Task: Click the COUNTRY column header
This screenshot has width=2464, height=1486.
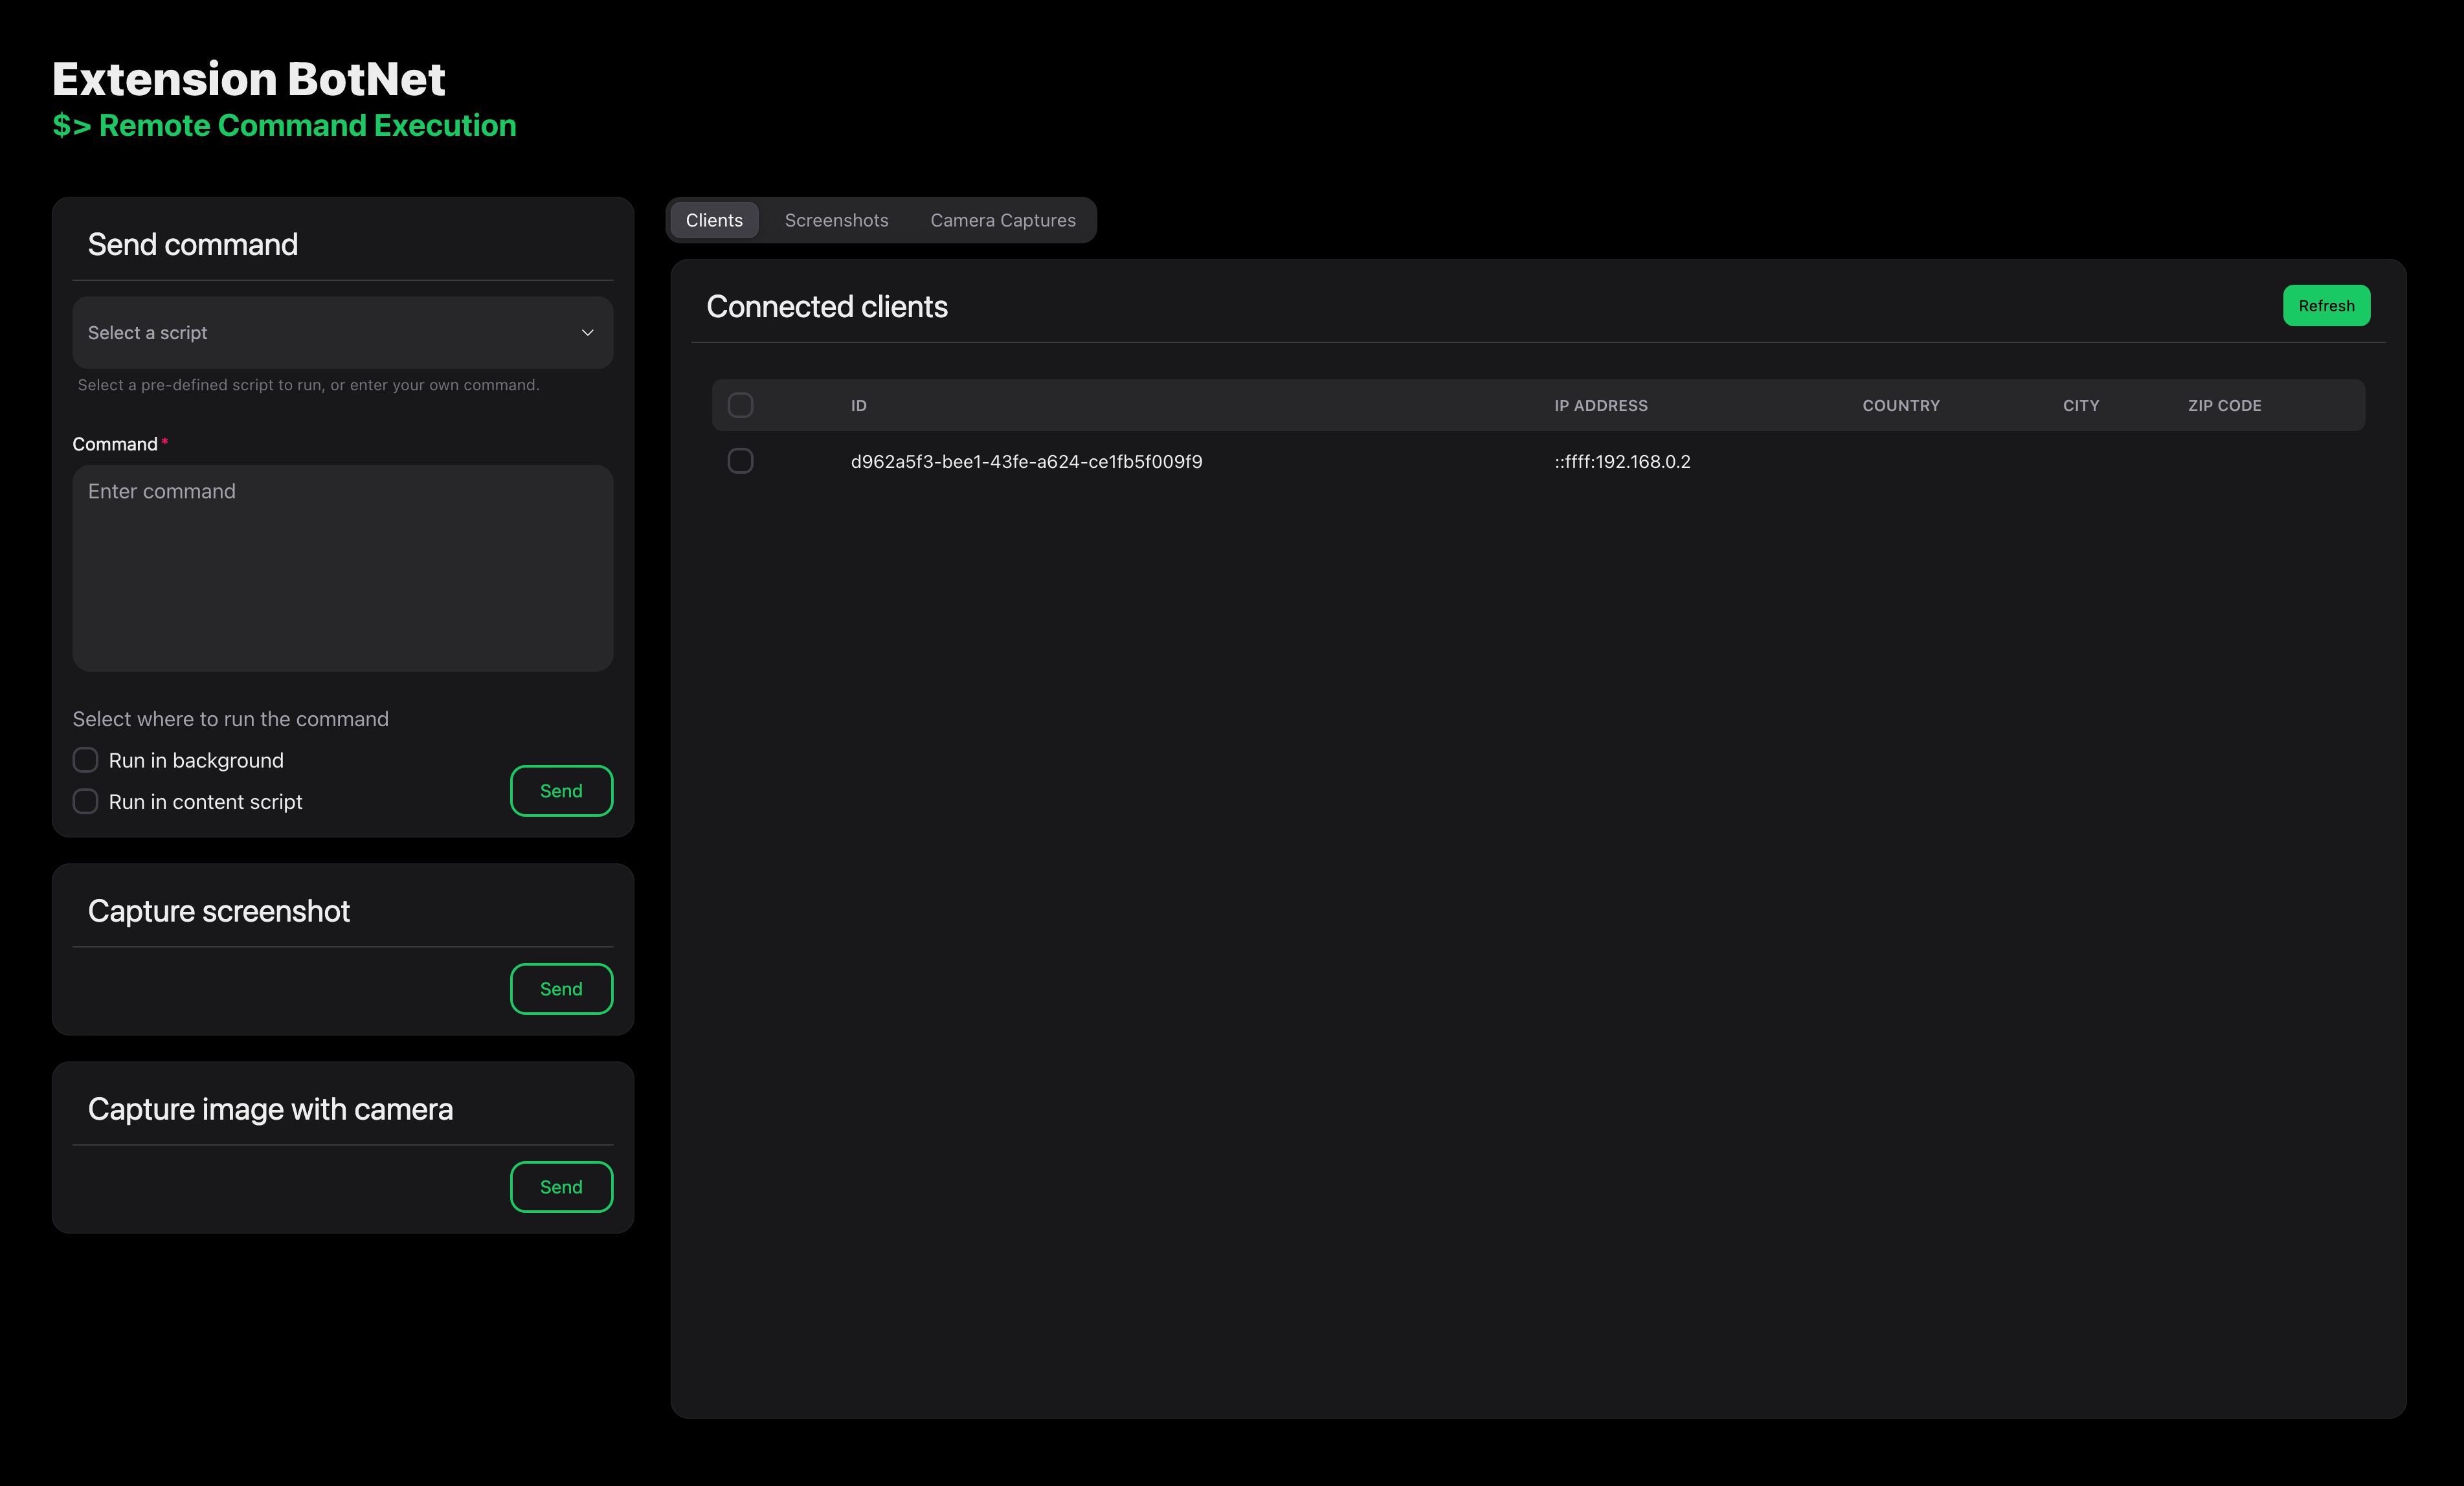Action: coord(1901,406)
